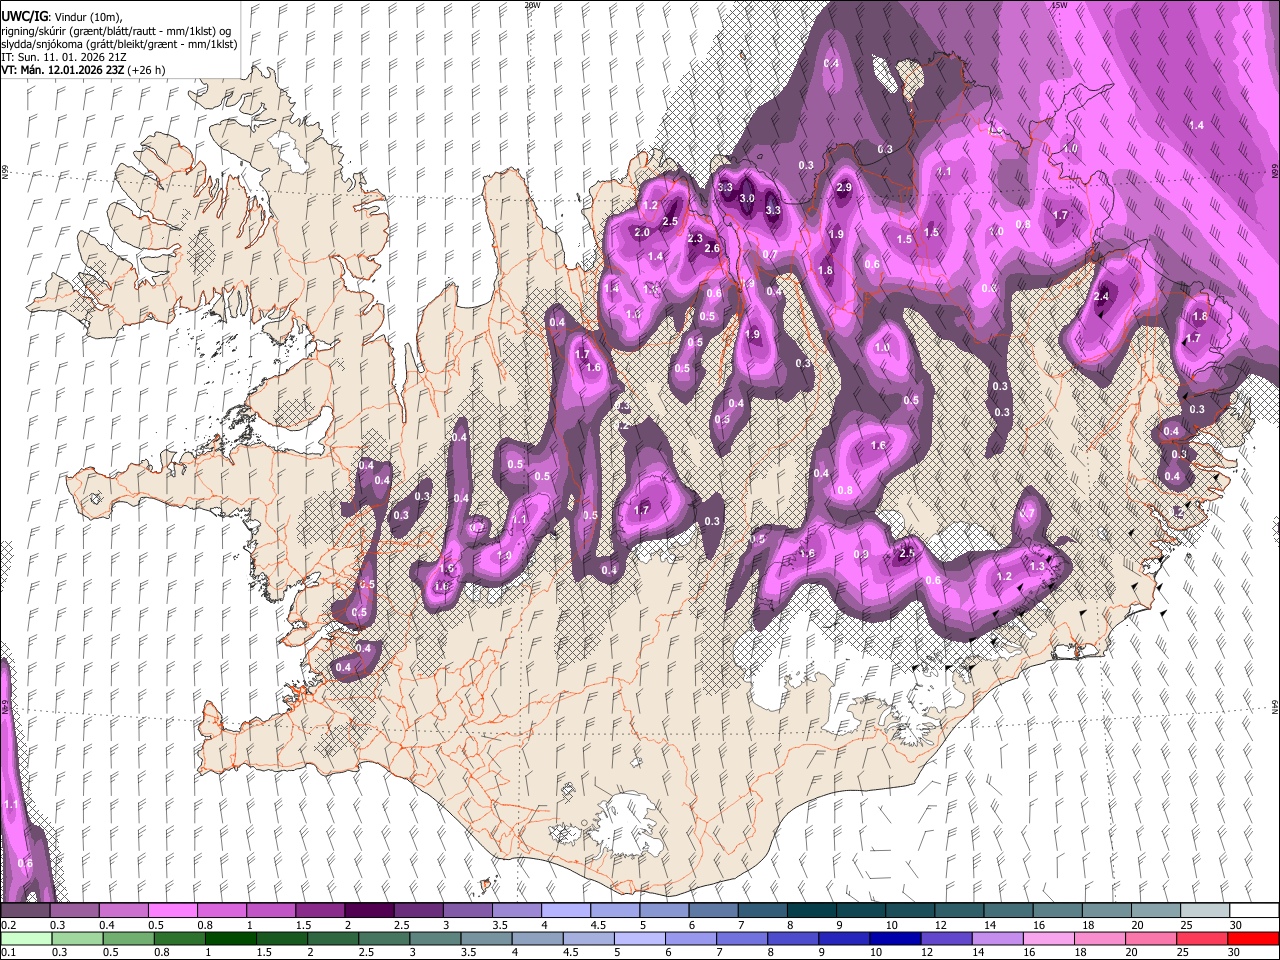The height and width of the screenshot is (960, 1280).
Task: Pick snow scale swatch between 2 and 2.5
Action: coord(369,911)
